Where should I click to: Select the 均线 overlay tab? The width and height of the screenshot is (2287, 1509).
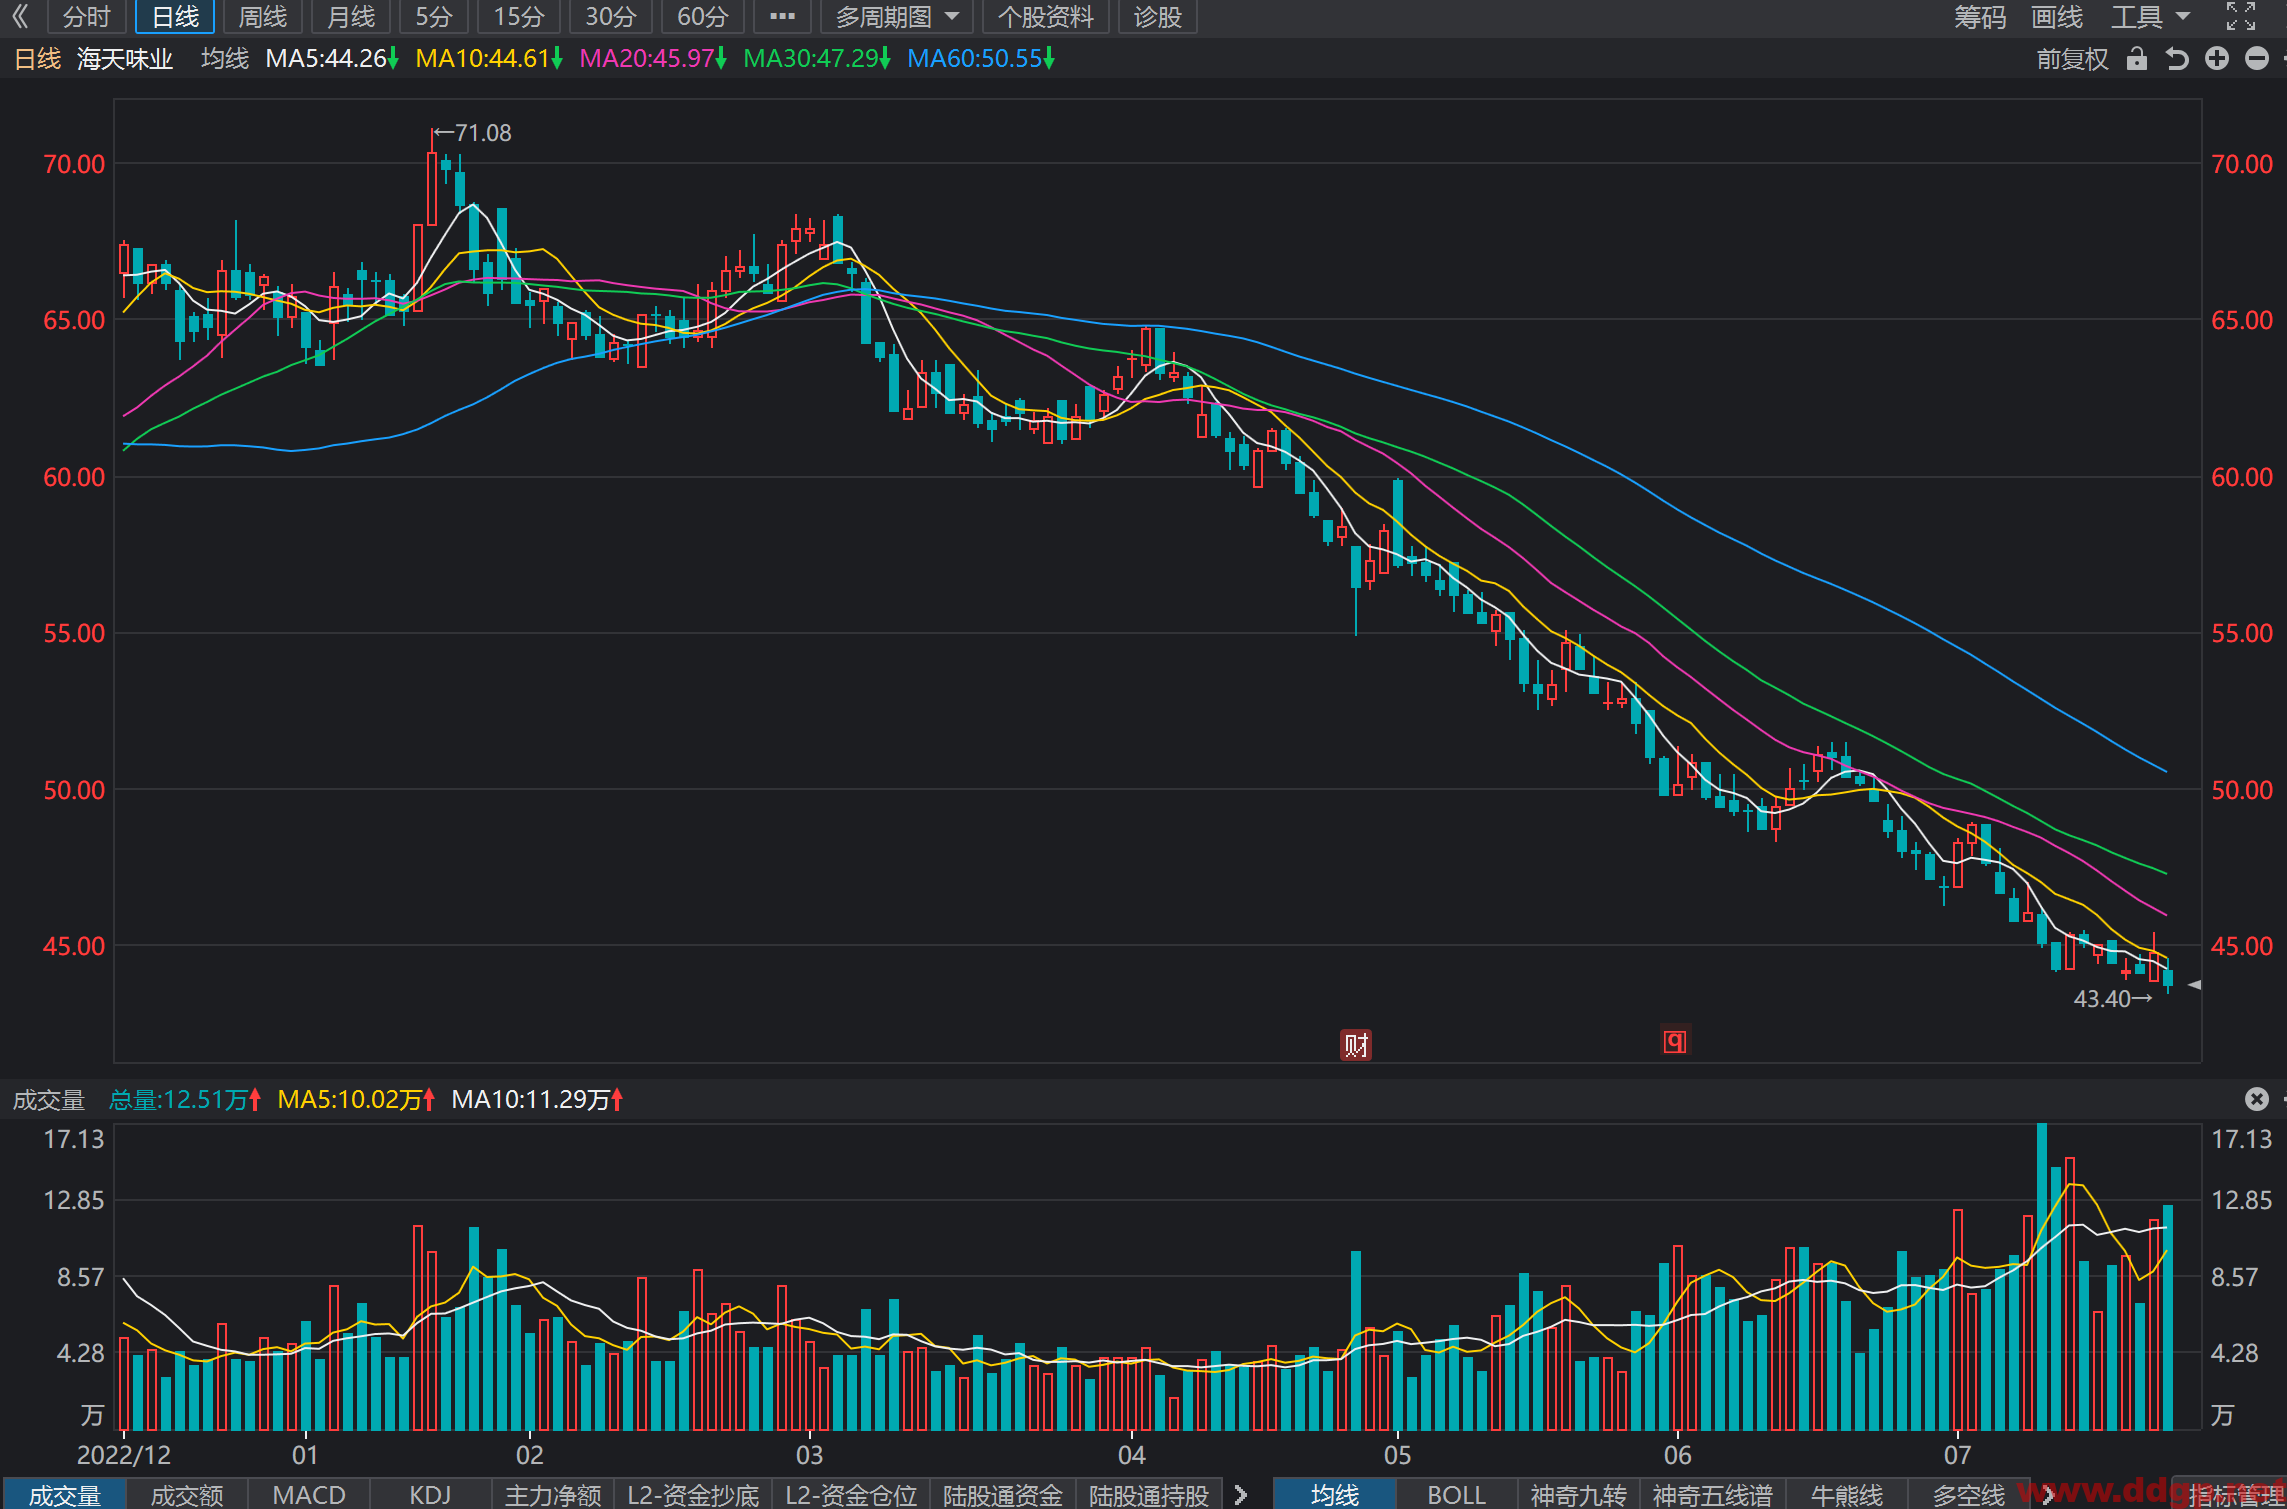[x=1334, y=1494]
